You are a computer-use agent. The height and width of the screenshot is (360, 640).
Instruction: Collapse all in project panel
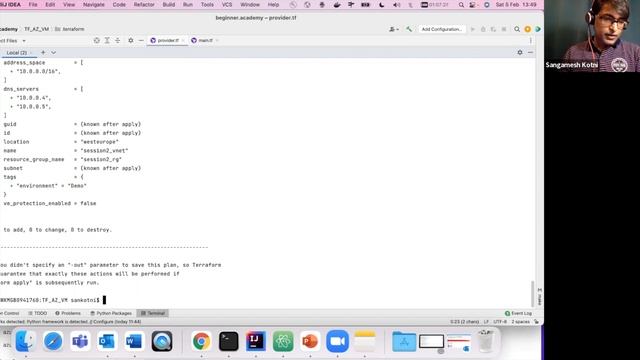[118, 40]
